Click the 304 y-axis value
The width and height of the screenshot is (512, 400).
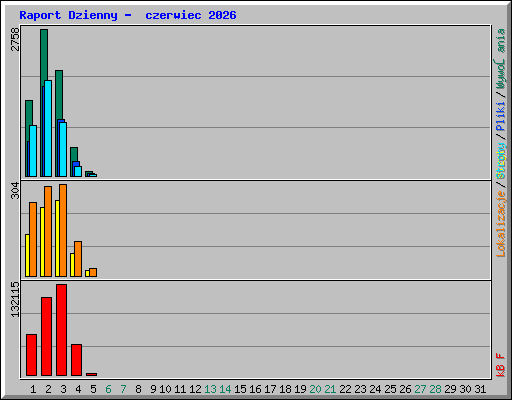tap(15, 190)
